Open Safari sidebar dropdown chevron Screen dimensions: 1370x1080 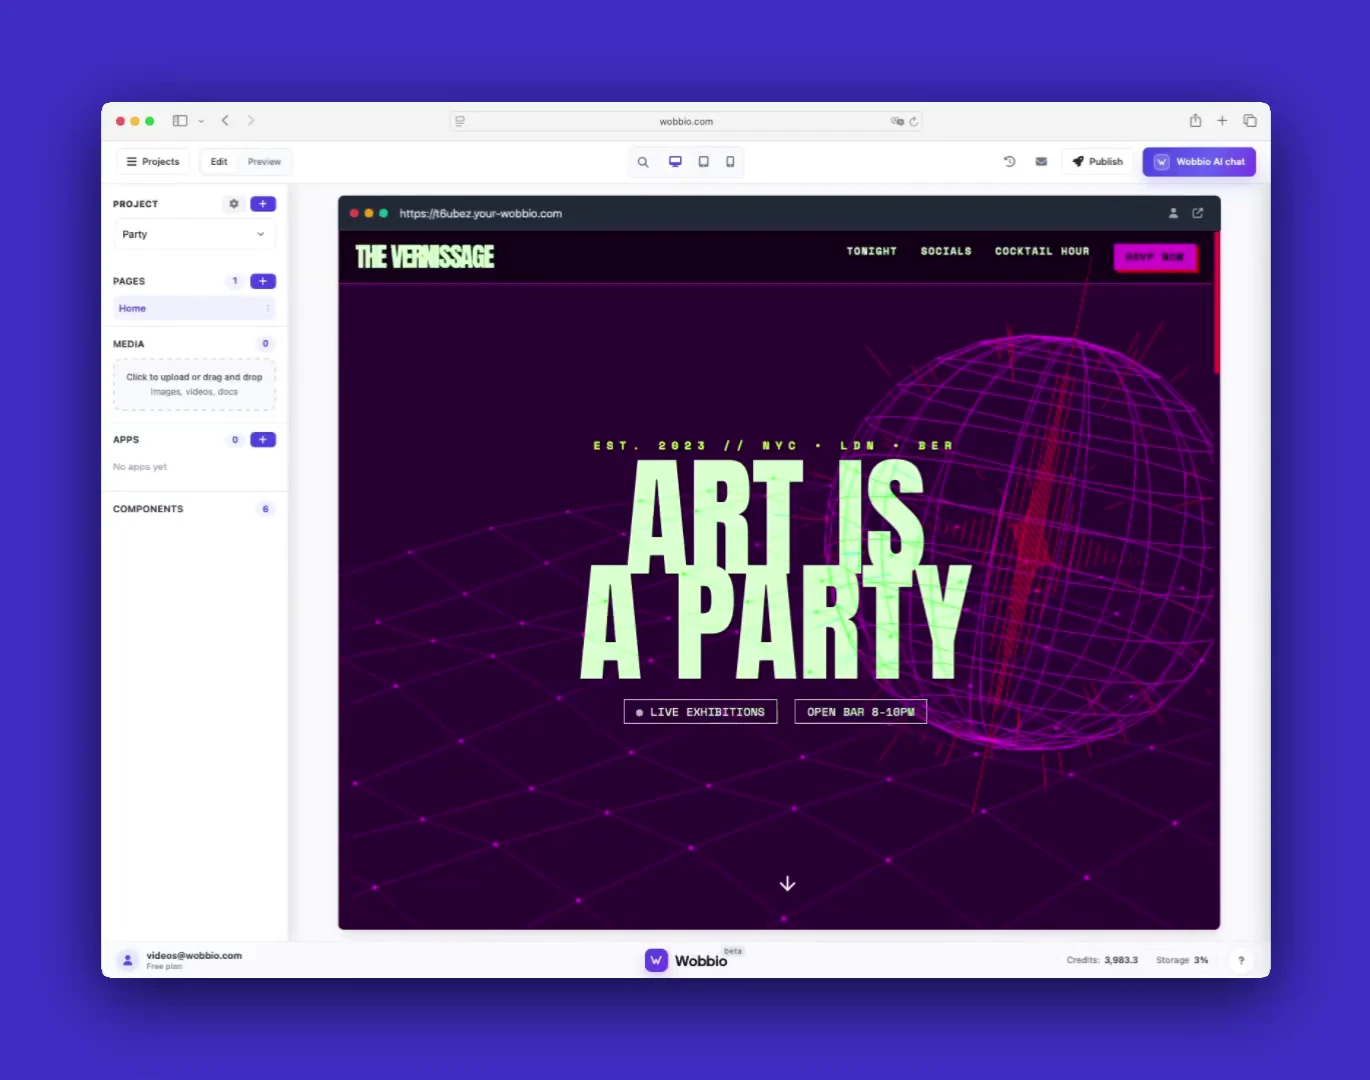(x=201, y=121)
